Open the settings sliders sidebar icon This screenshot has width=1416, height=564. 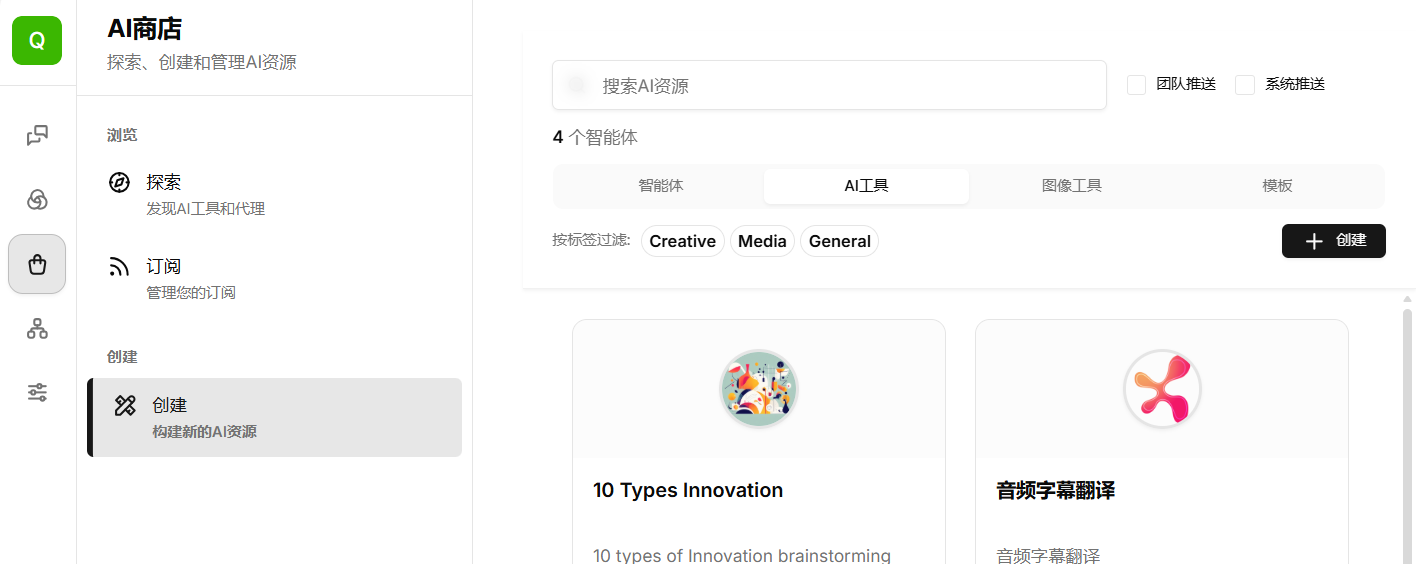pos(37,392)
